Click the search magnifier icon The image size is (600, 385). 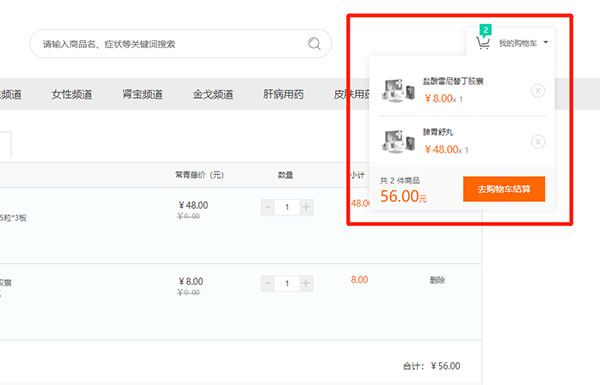[x=314, y=44]
